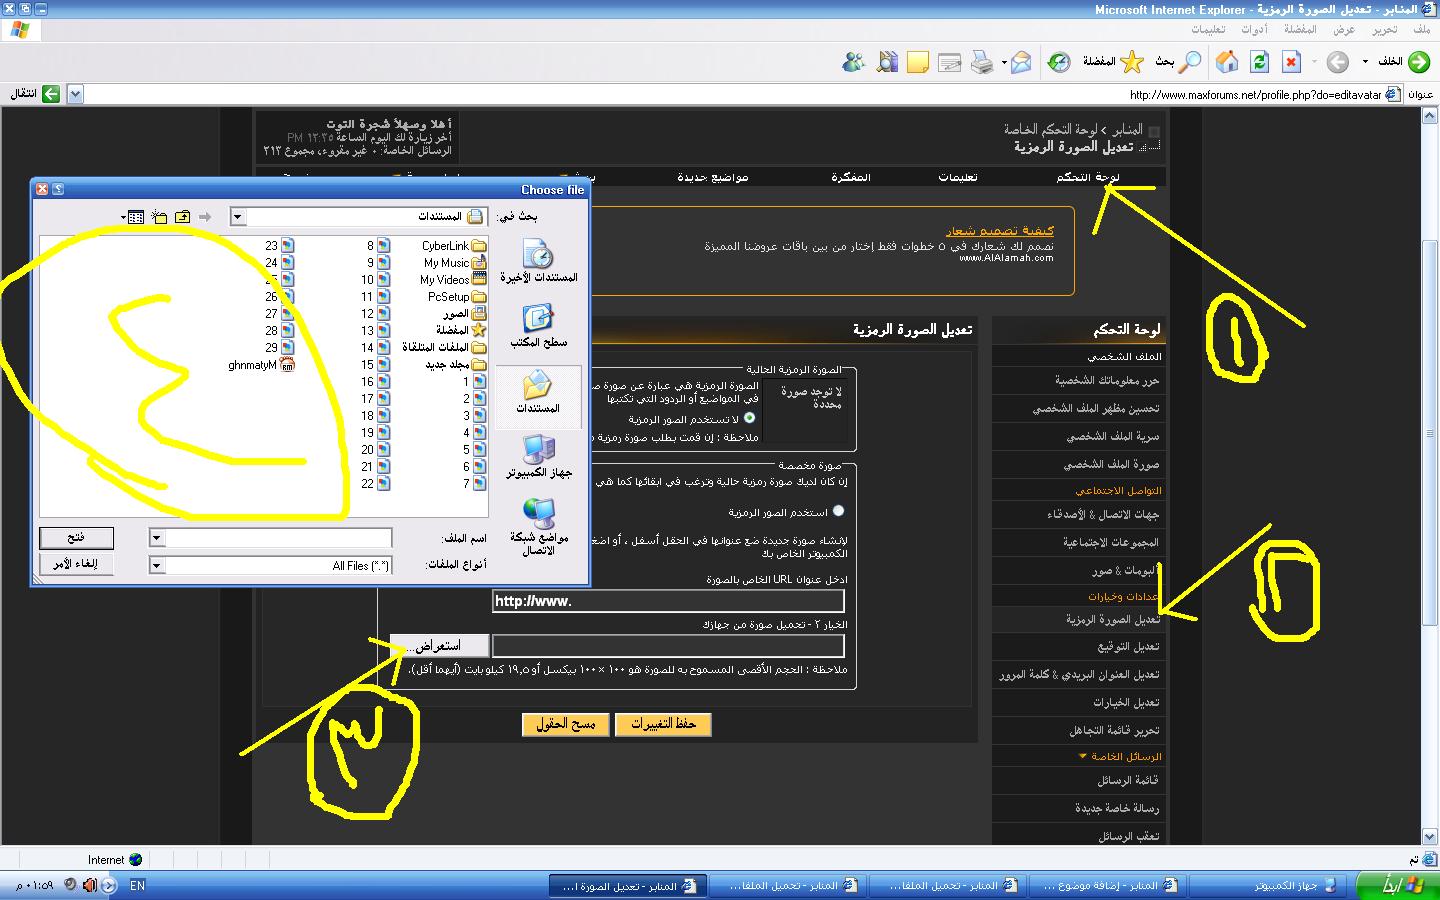Select 'do not use avatar' radio button

(x=749, y=418)
